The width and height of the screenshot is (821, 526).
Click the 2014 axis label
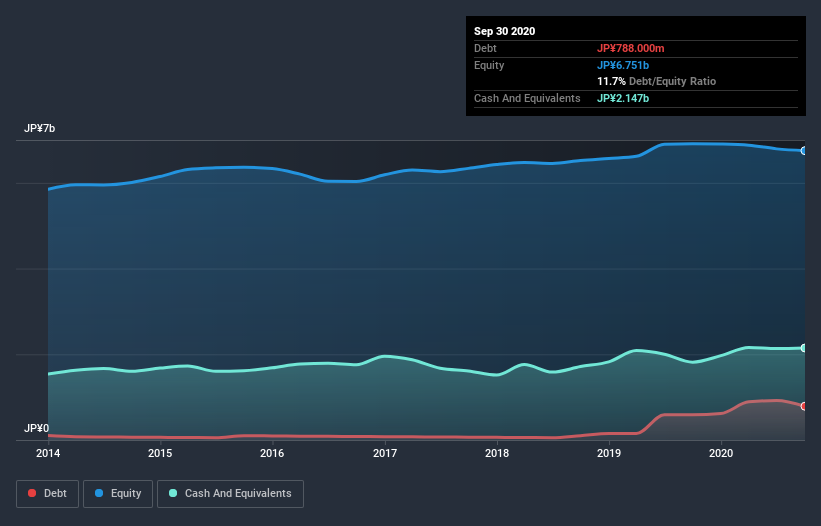point(48,453)
